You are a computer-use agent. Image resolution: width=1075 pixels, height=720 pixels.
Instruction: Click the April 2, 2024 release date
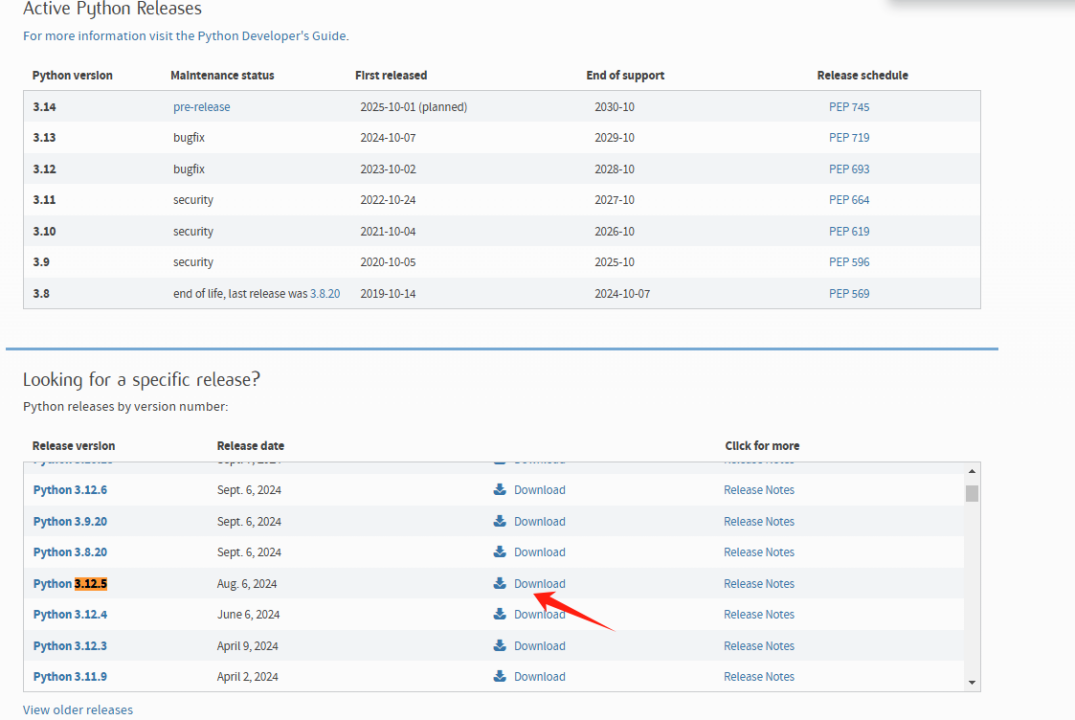[x=247, y=677]
